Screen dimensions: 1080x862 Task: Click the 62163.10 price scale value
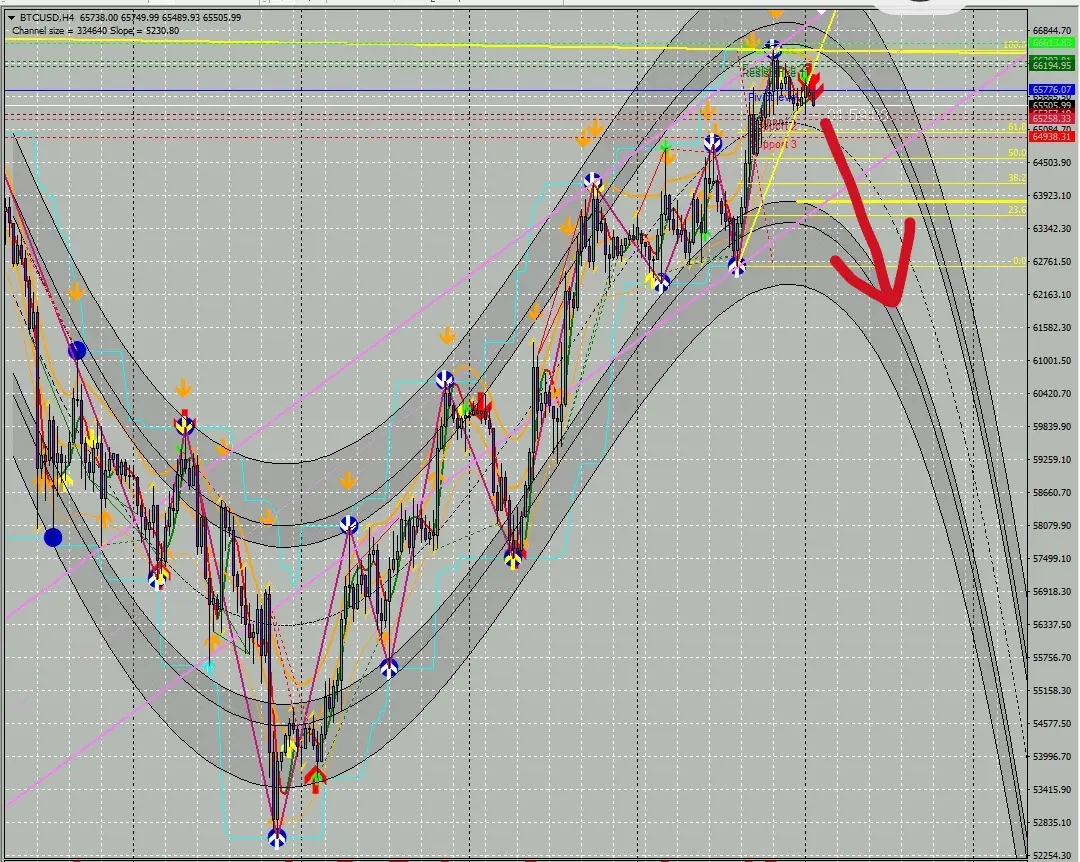(1052, 295)
